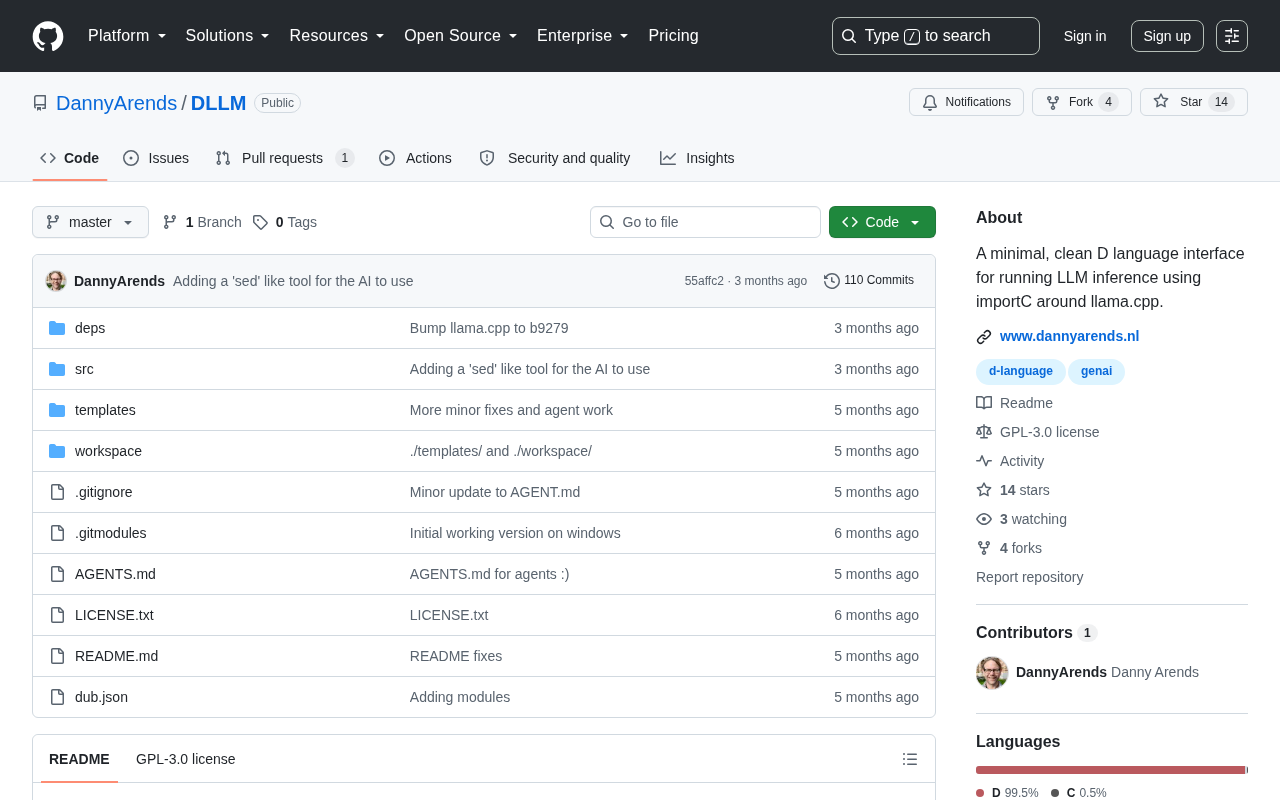Viewport: 1280px width, 800px height.
Task: Expand the Resources menu
Action: click(x=337, y=36)
